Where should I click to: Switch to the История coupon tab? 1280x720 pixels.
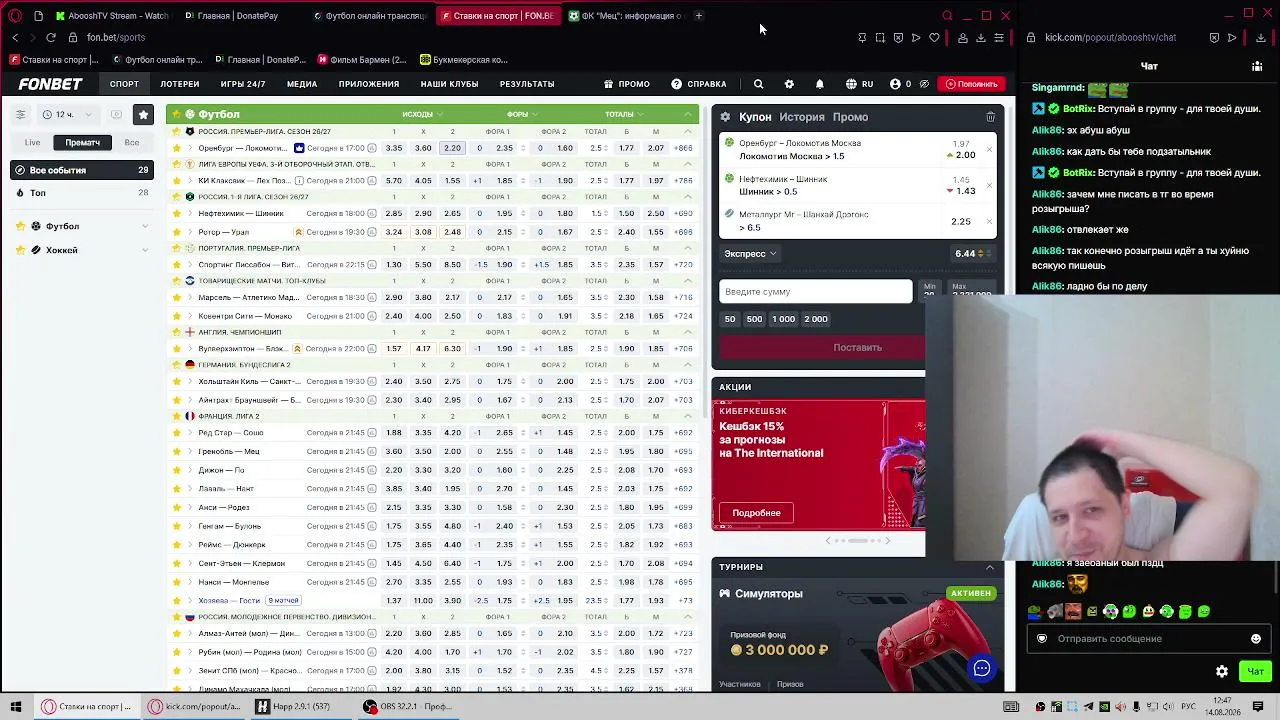802,117
